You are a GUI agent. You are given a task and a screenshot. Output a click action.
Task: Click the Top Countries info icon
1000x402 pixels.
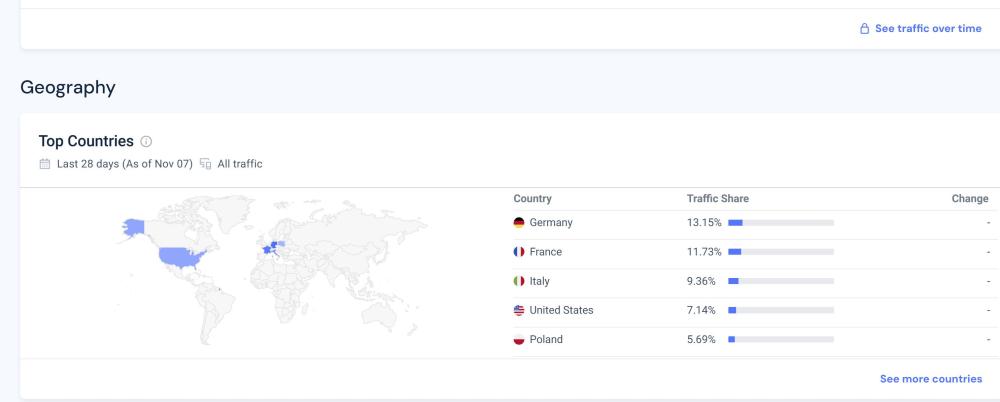tap(146, 142)
